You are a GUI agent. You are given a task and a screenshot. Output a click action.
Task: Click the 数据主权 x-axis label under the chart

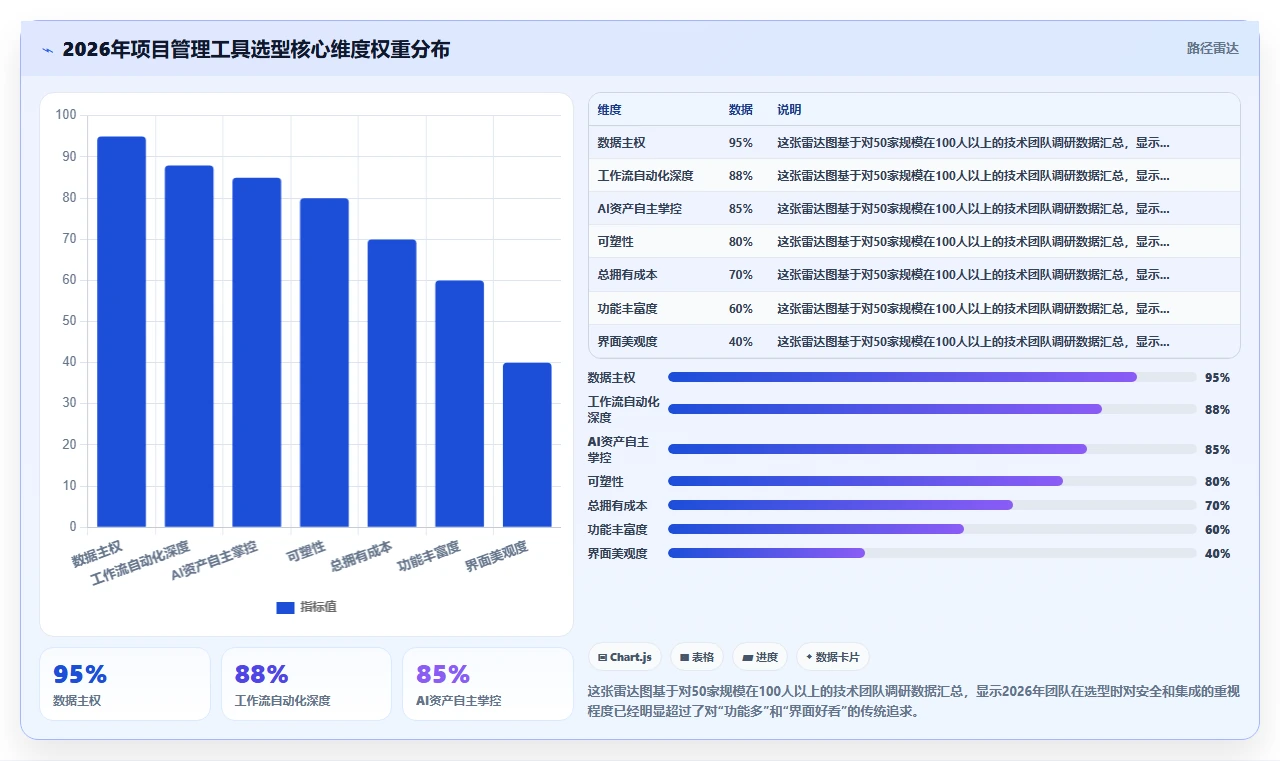coord(97,553)
